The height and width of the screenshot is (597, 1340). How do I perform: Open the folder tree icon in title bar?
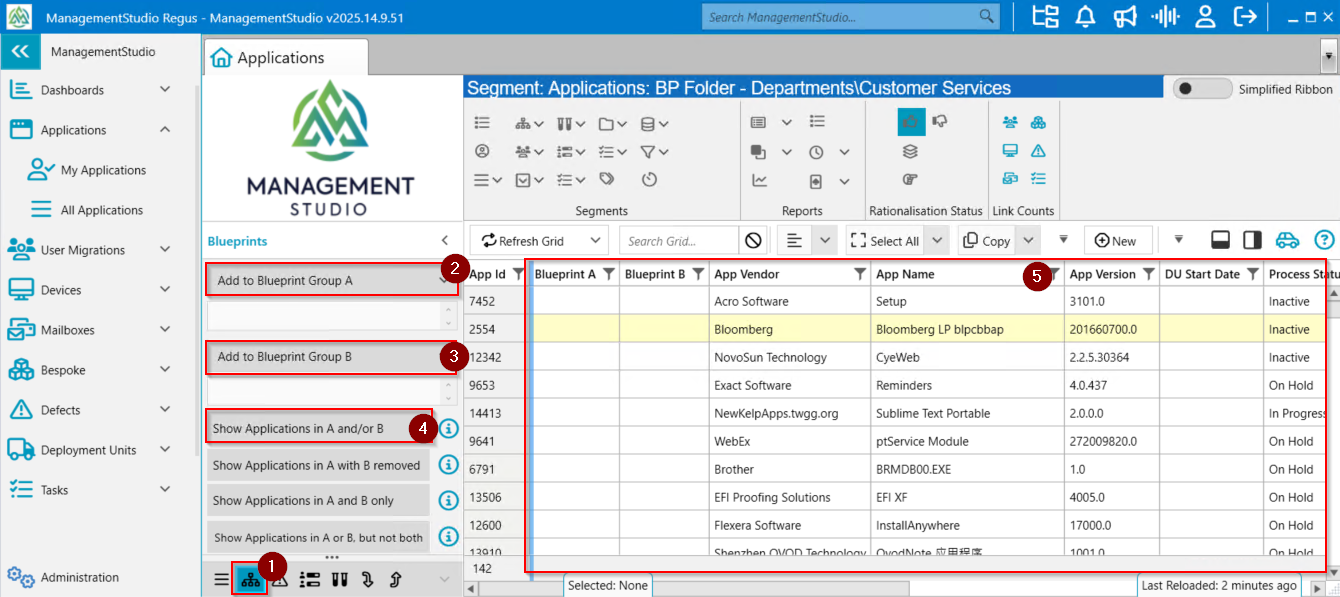click(1045, 16)
